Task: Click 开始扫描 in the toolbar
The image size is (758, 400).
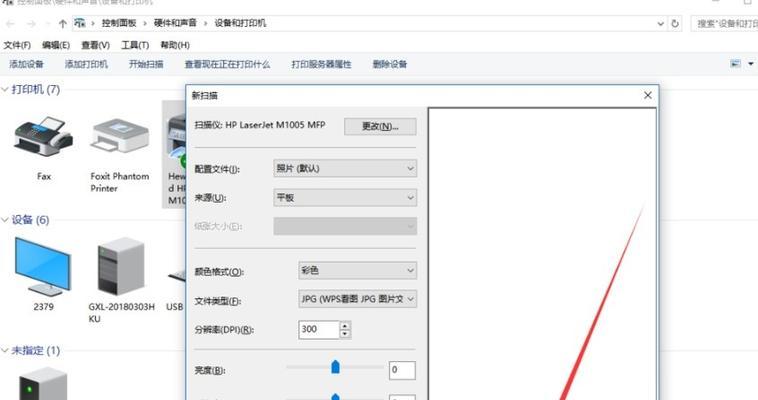Action: coord(146,64)
